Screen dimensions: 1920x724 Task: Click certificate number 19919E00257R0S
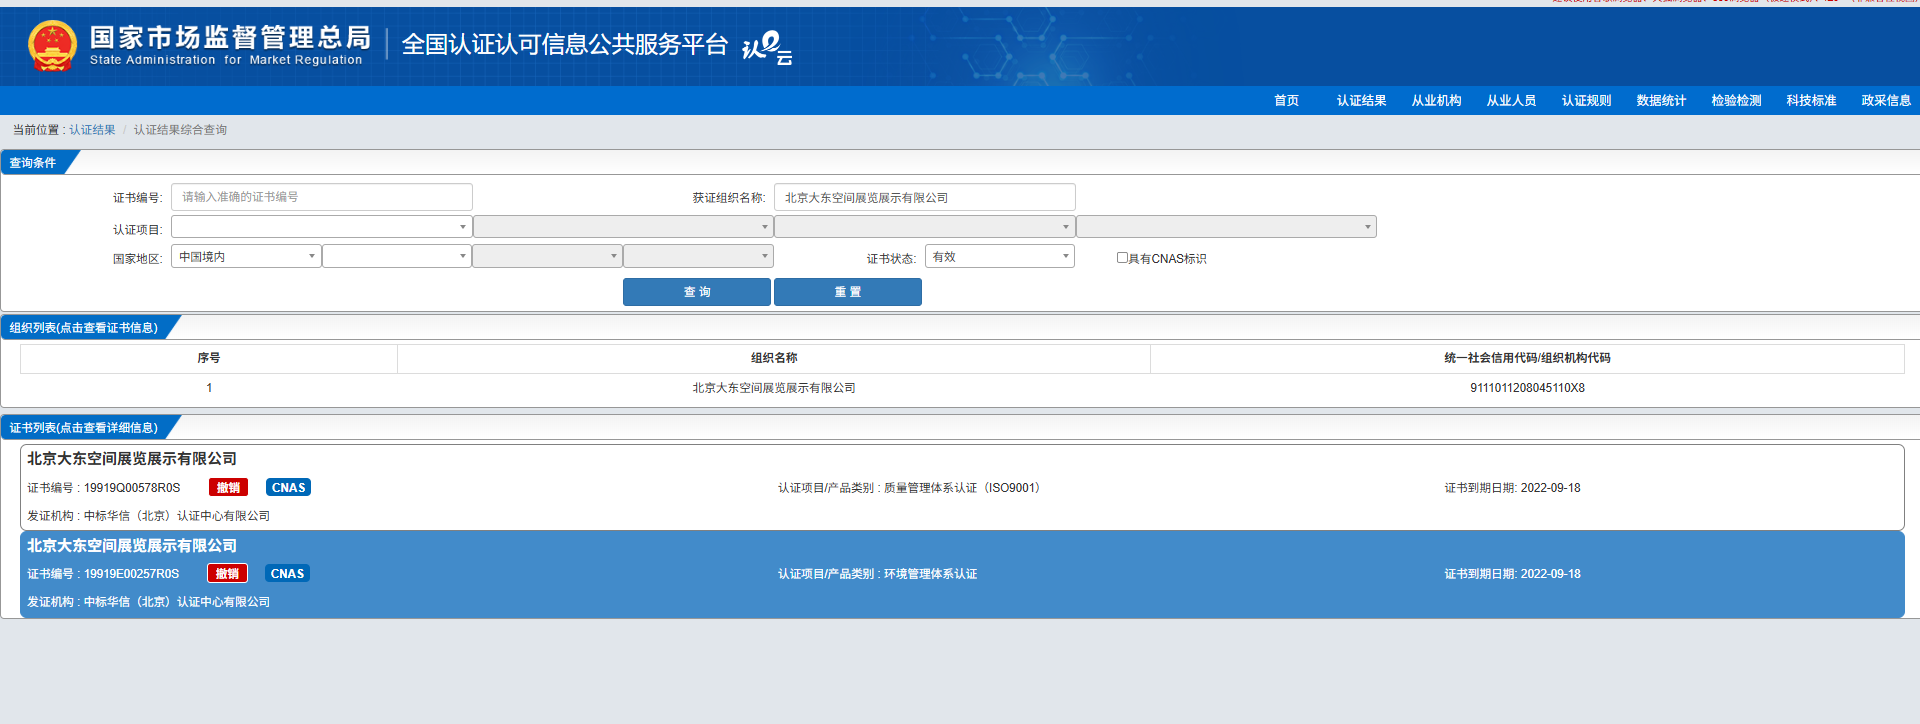click(x=131, y=574)
